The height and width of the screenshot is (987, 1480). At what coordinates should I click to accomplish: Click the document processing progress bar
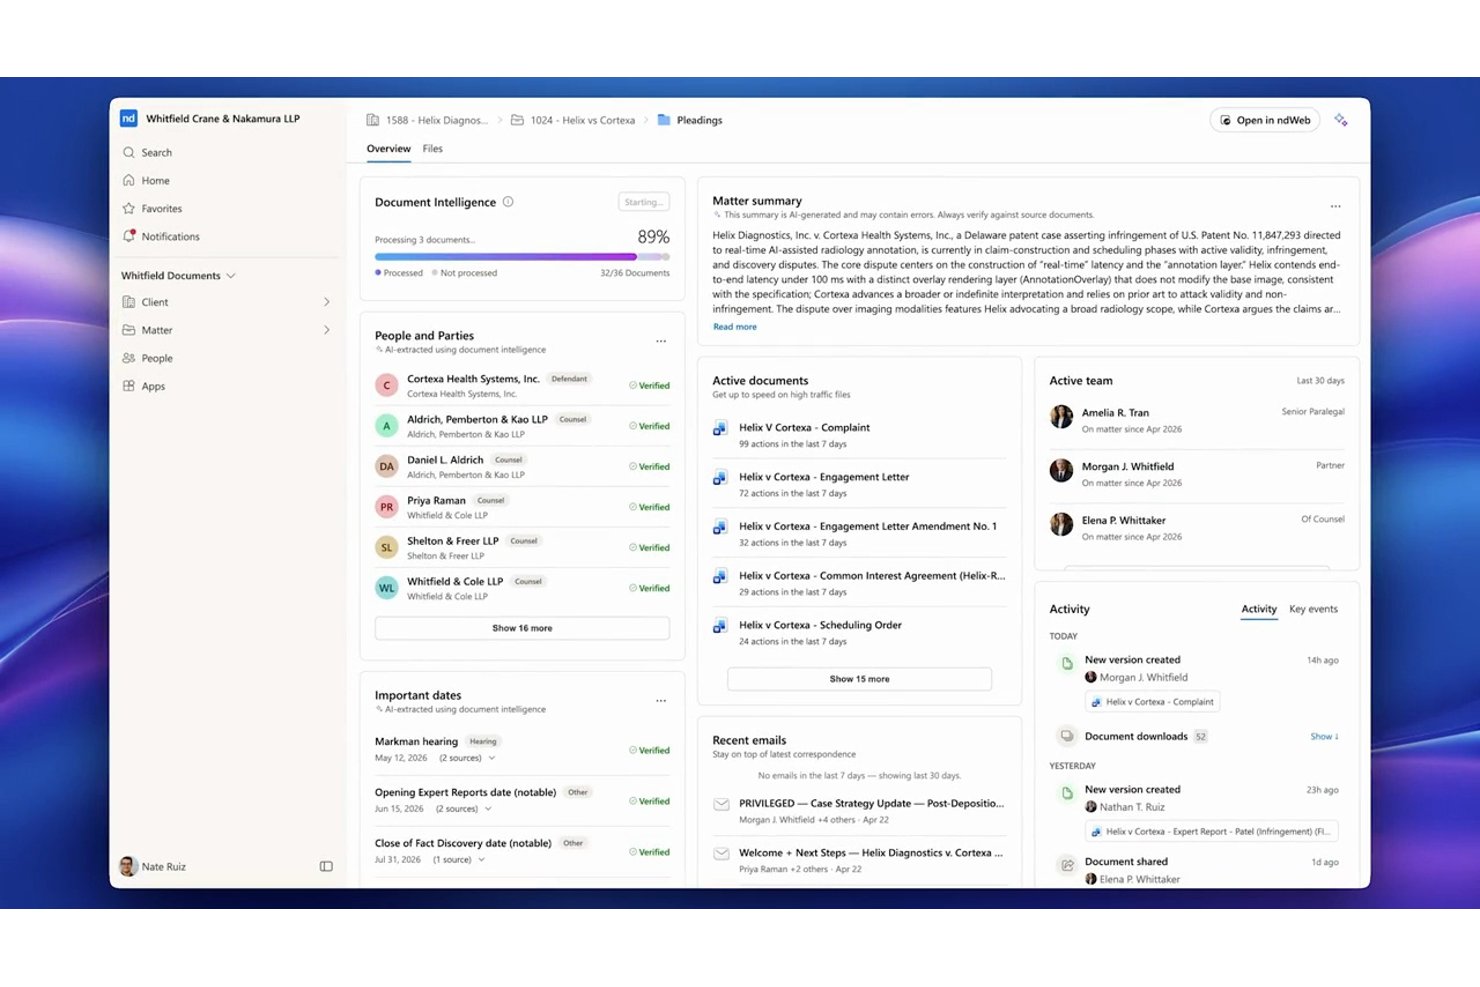coord(522,257)
